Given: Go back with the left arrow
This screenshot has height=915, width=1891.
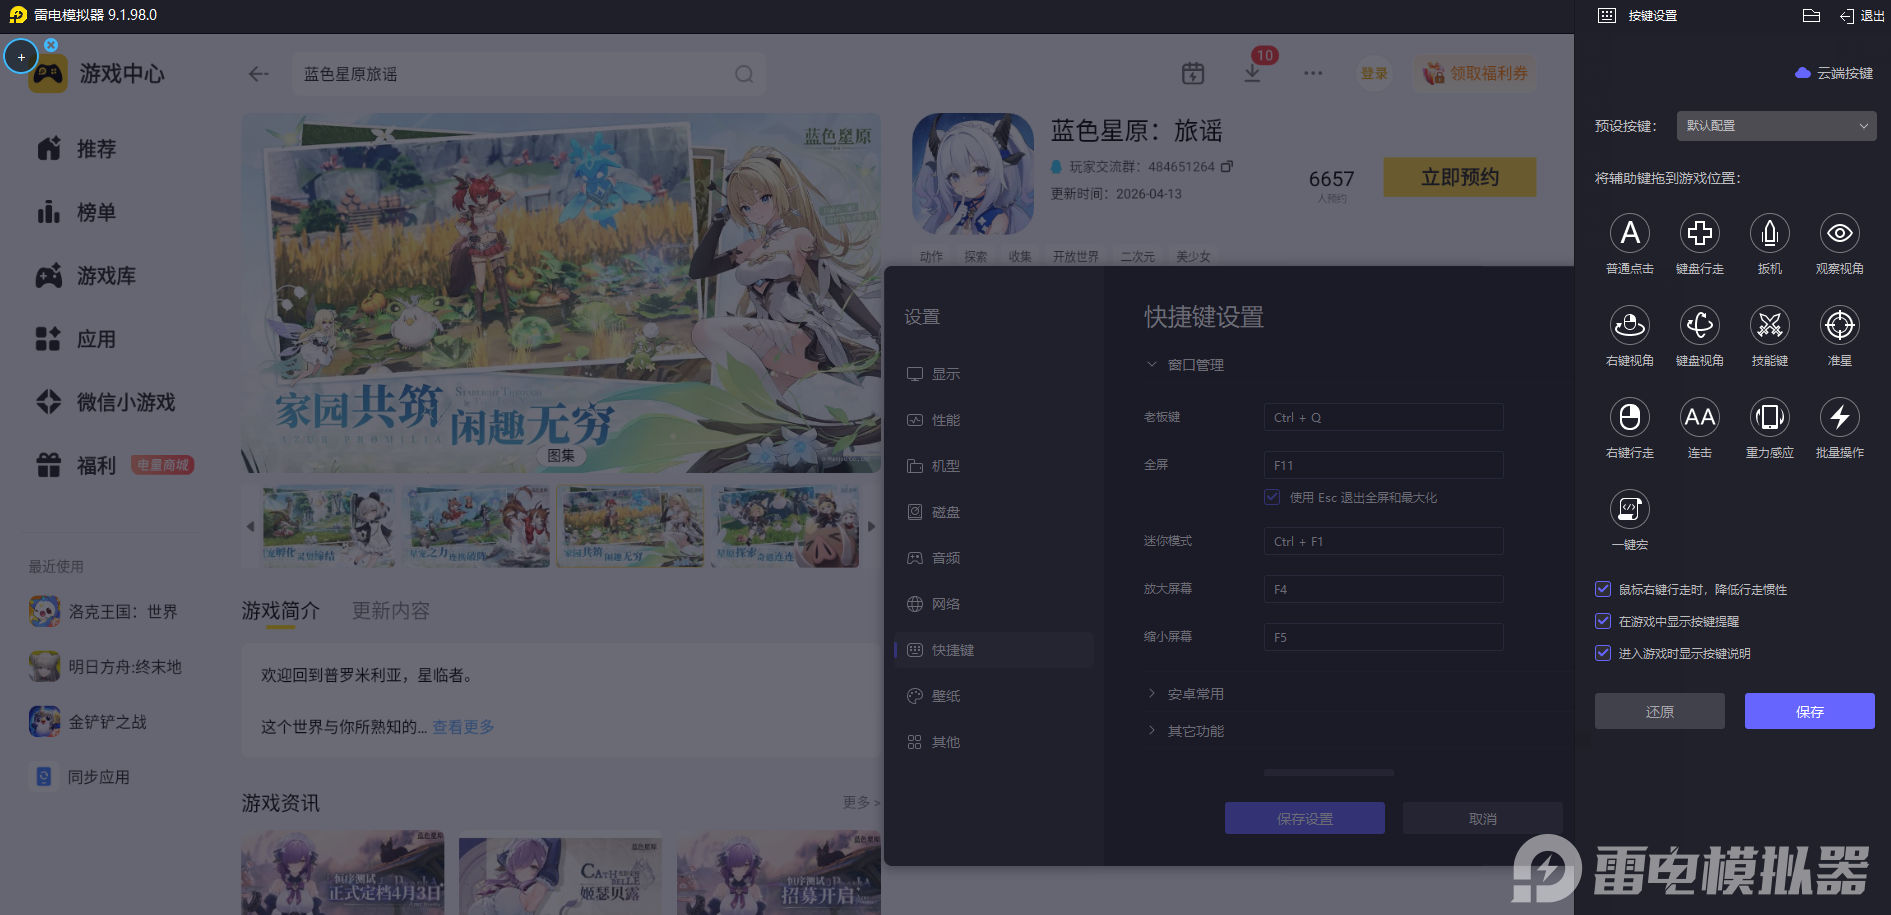Looking at the screenshot, I should click(259, 74).
